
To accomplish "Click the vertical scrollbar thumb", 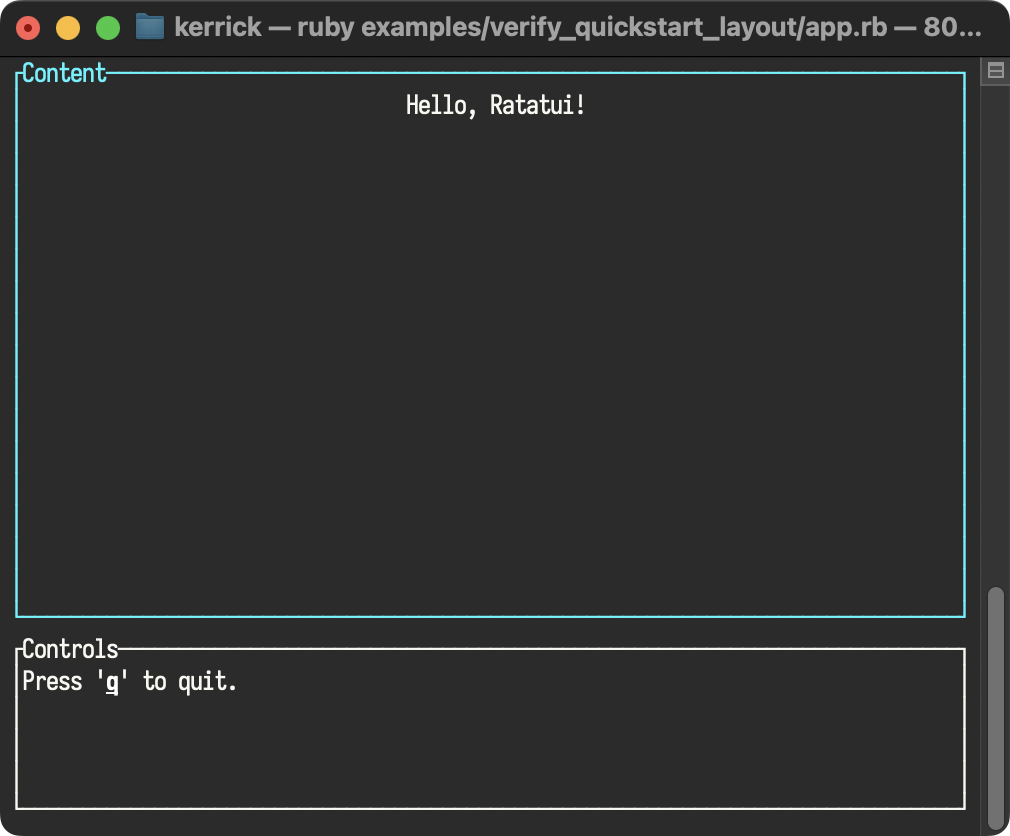I will click(996, 707).
